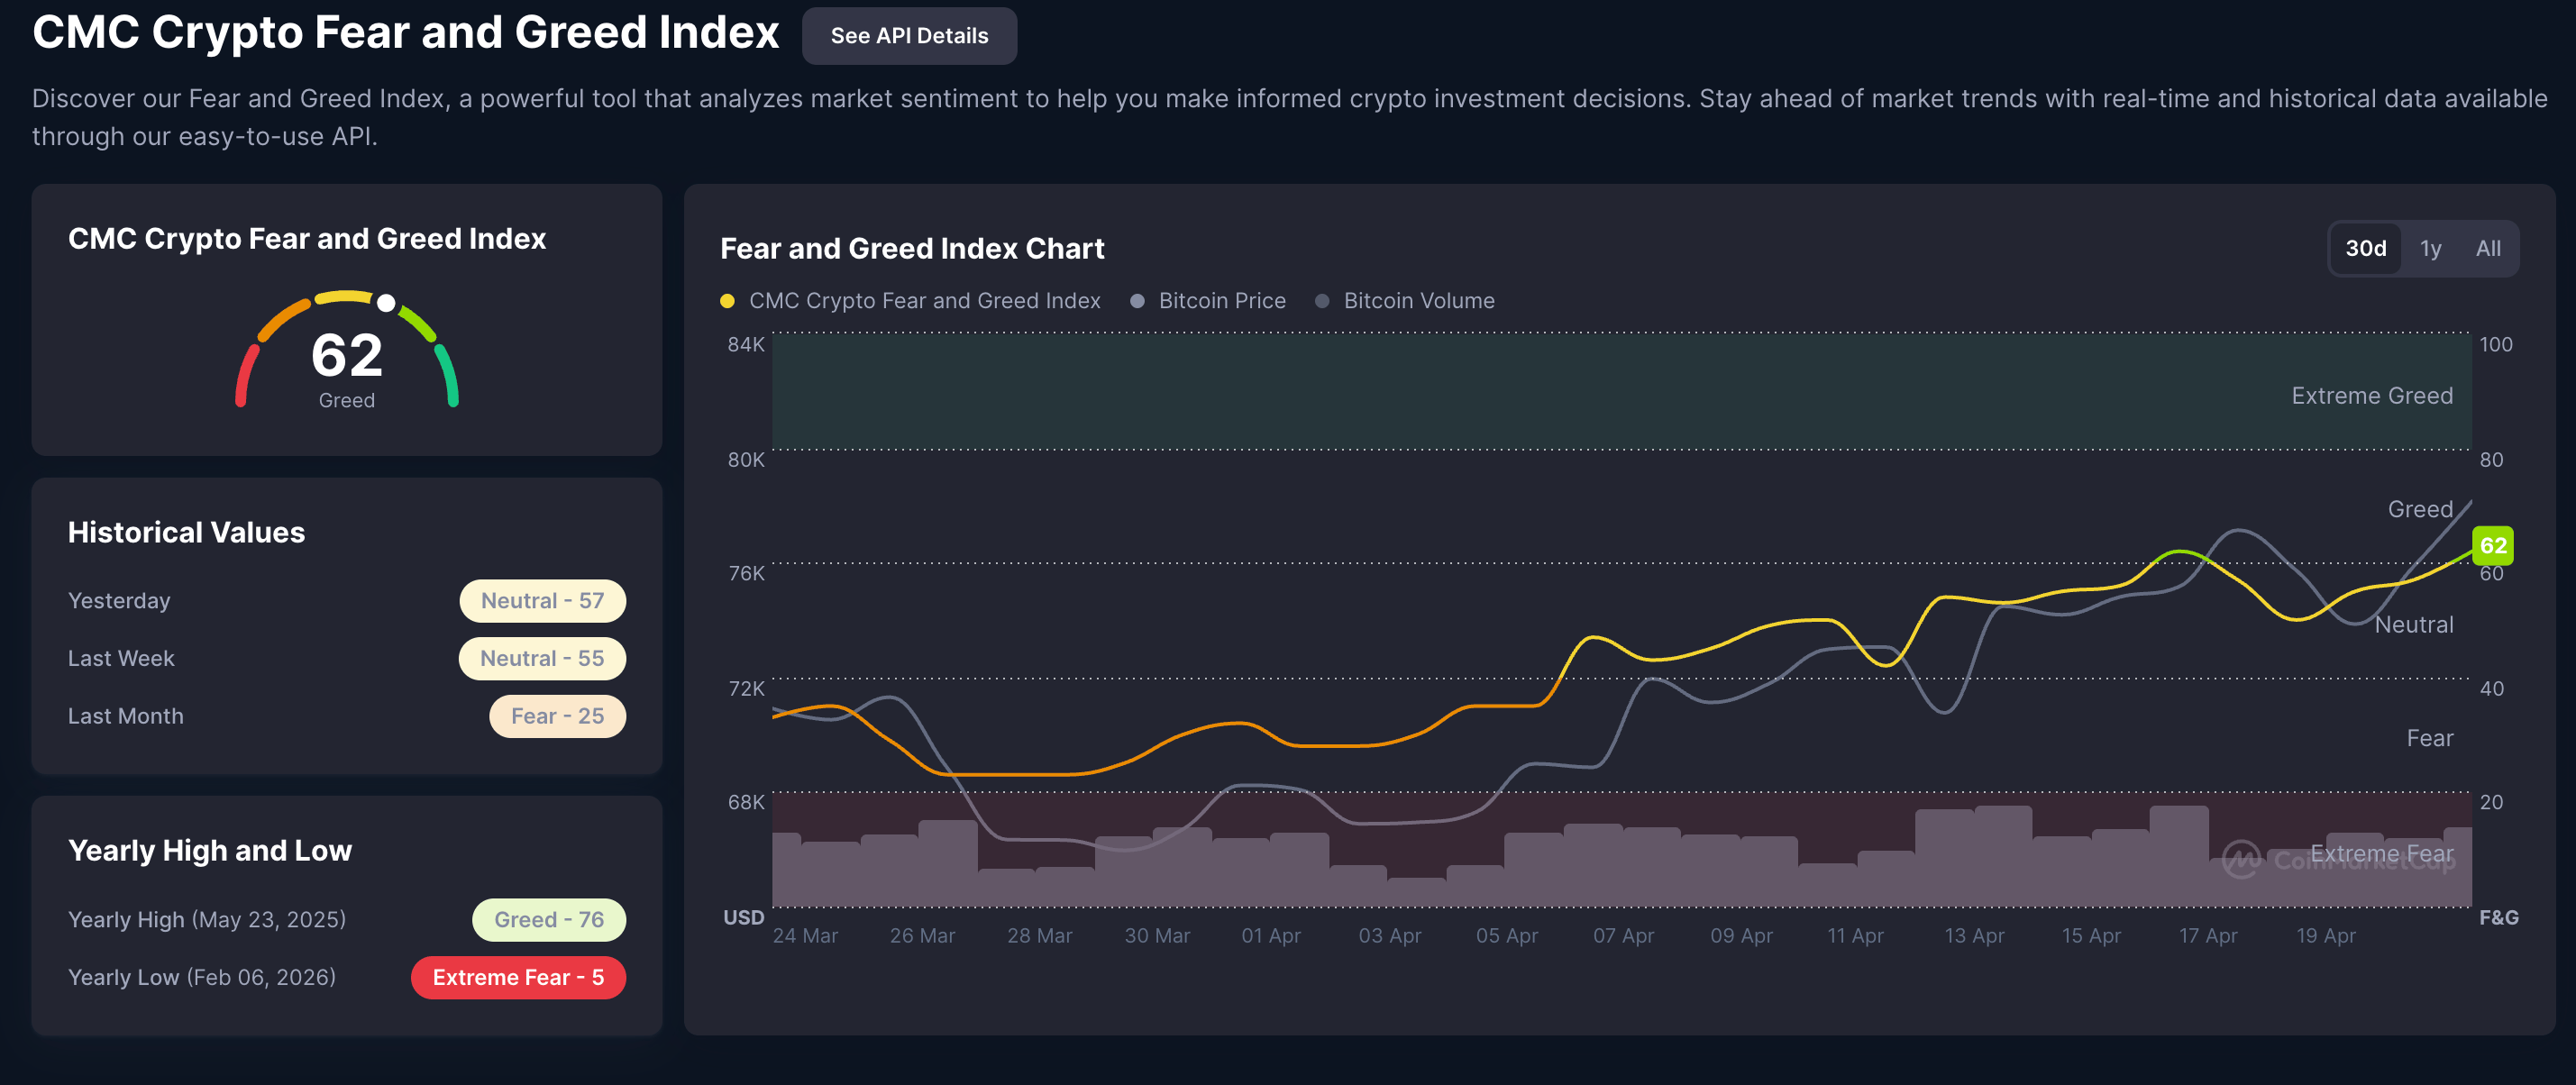Toggle the Bitcoin Price legend series
2576x1085 pixels.
click(1221, 301)
